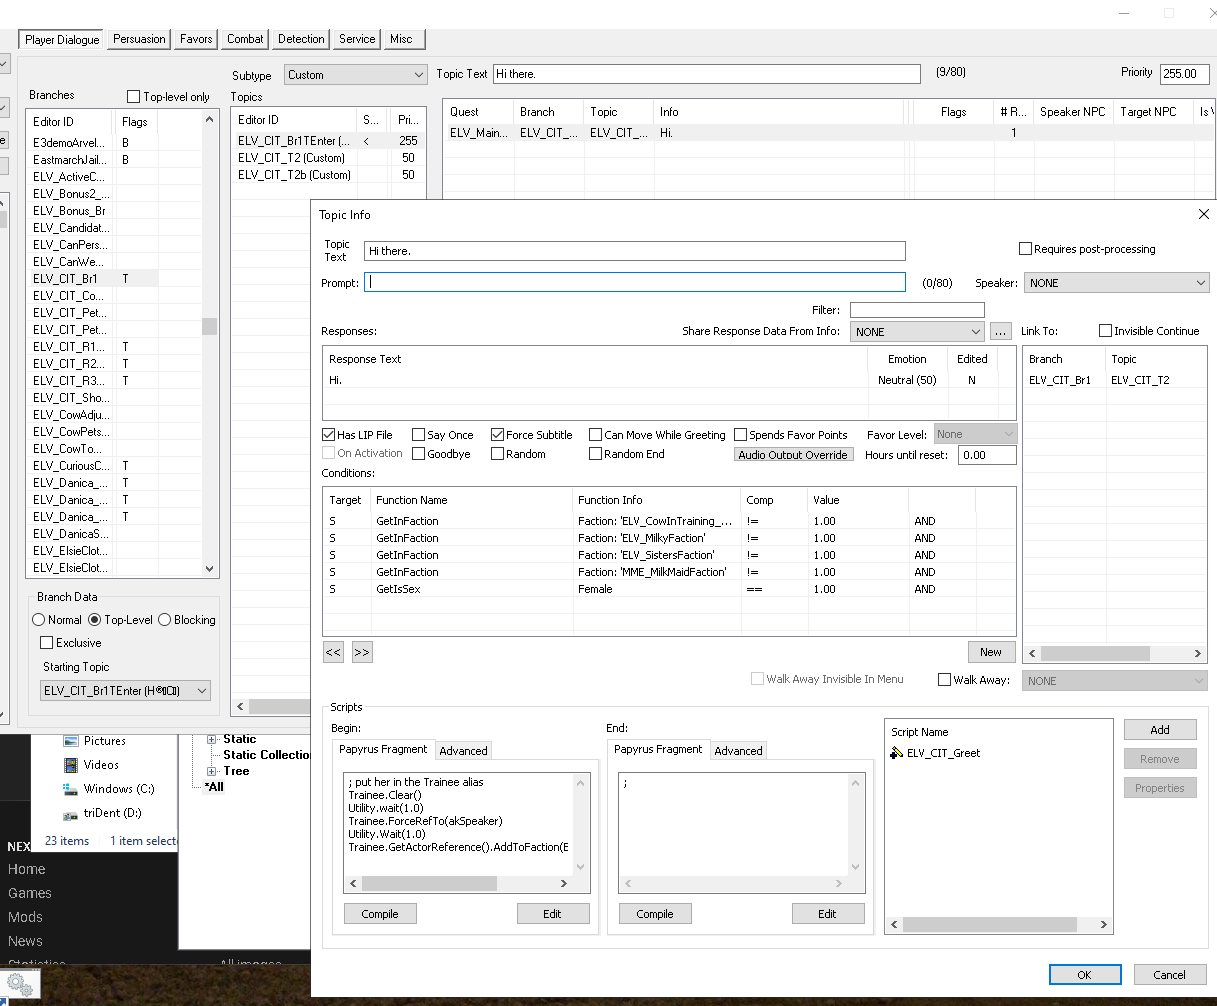
Task: Toggle the Walk Away checkbox
Action: coord(944,680)
